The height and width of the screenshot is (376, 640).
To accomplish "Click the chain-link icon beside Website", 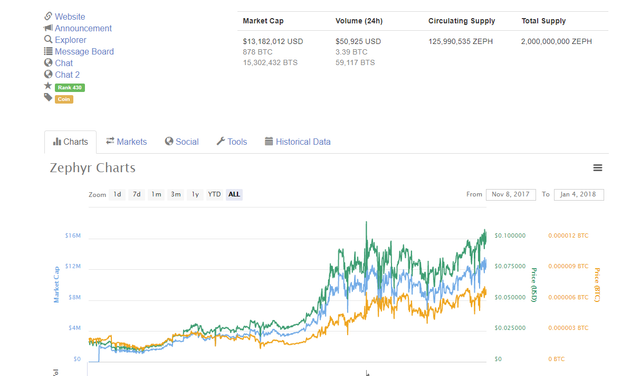I will click(48, 16).
